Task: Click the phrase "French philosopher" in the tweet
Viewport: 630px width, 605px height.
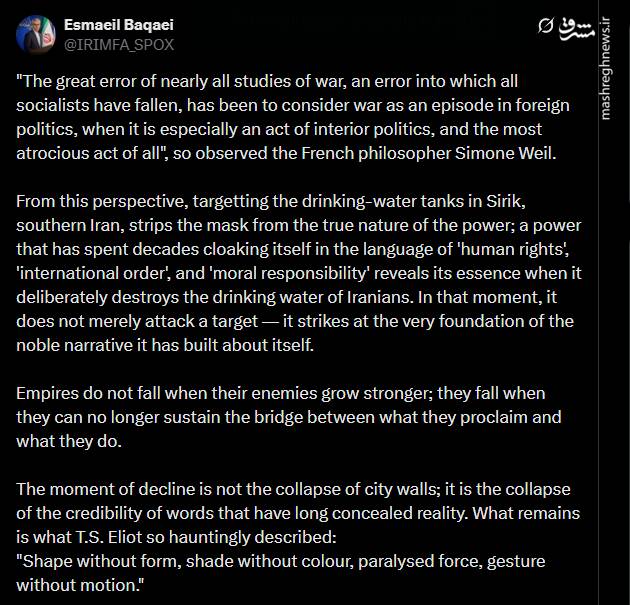Action: tap(376, 153)
